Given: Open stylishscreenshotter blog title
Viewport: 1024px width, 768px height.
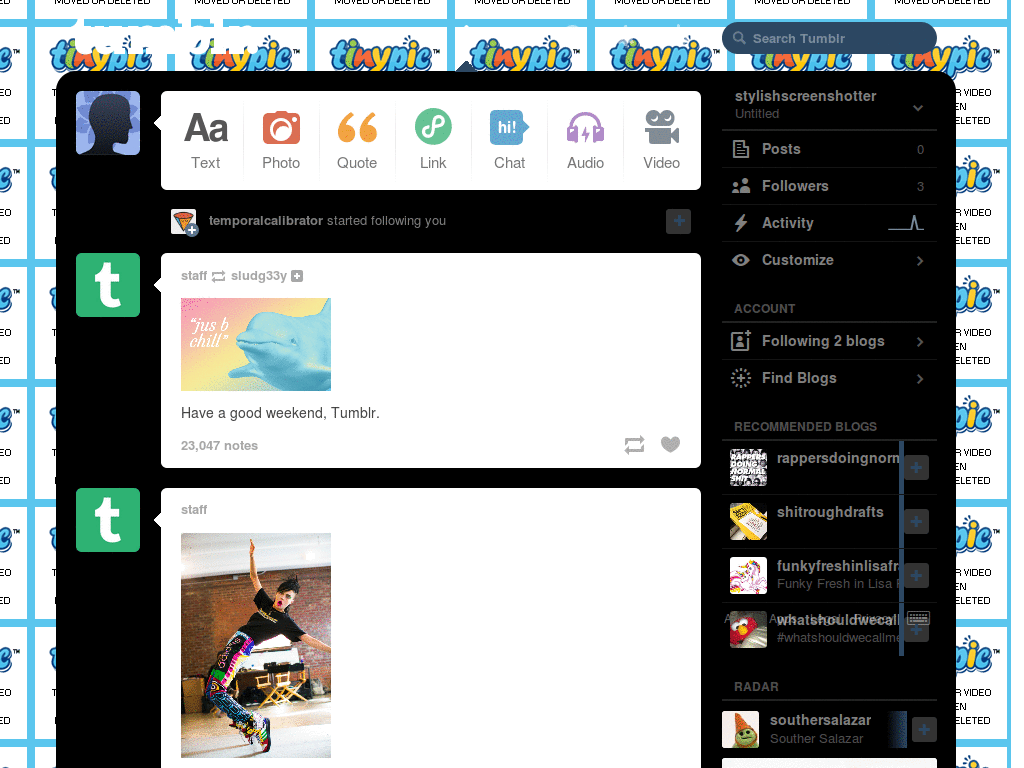Looking at the screenshot, I should (x=806, y=96).
